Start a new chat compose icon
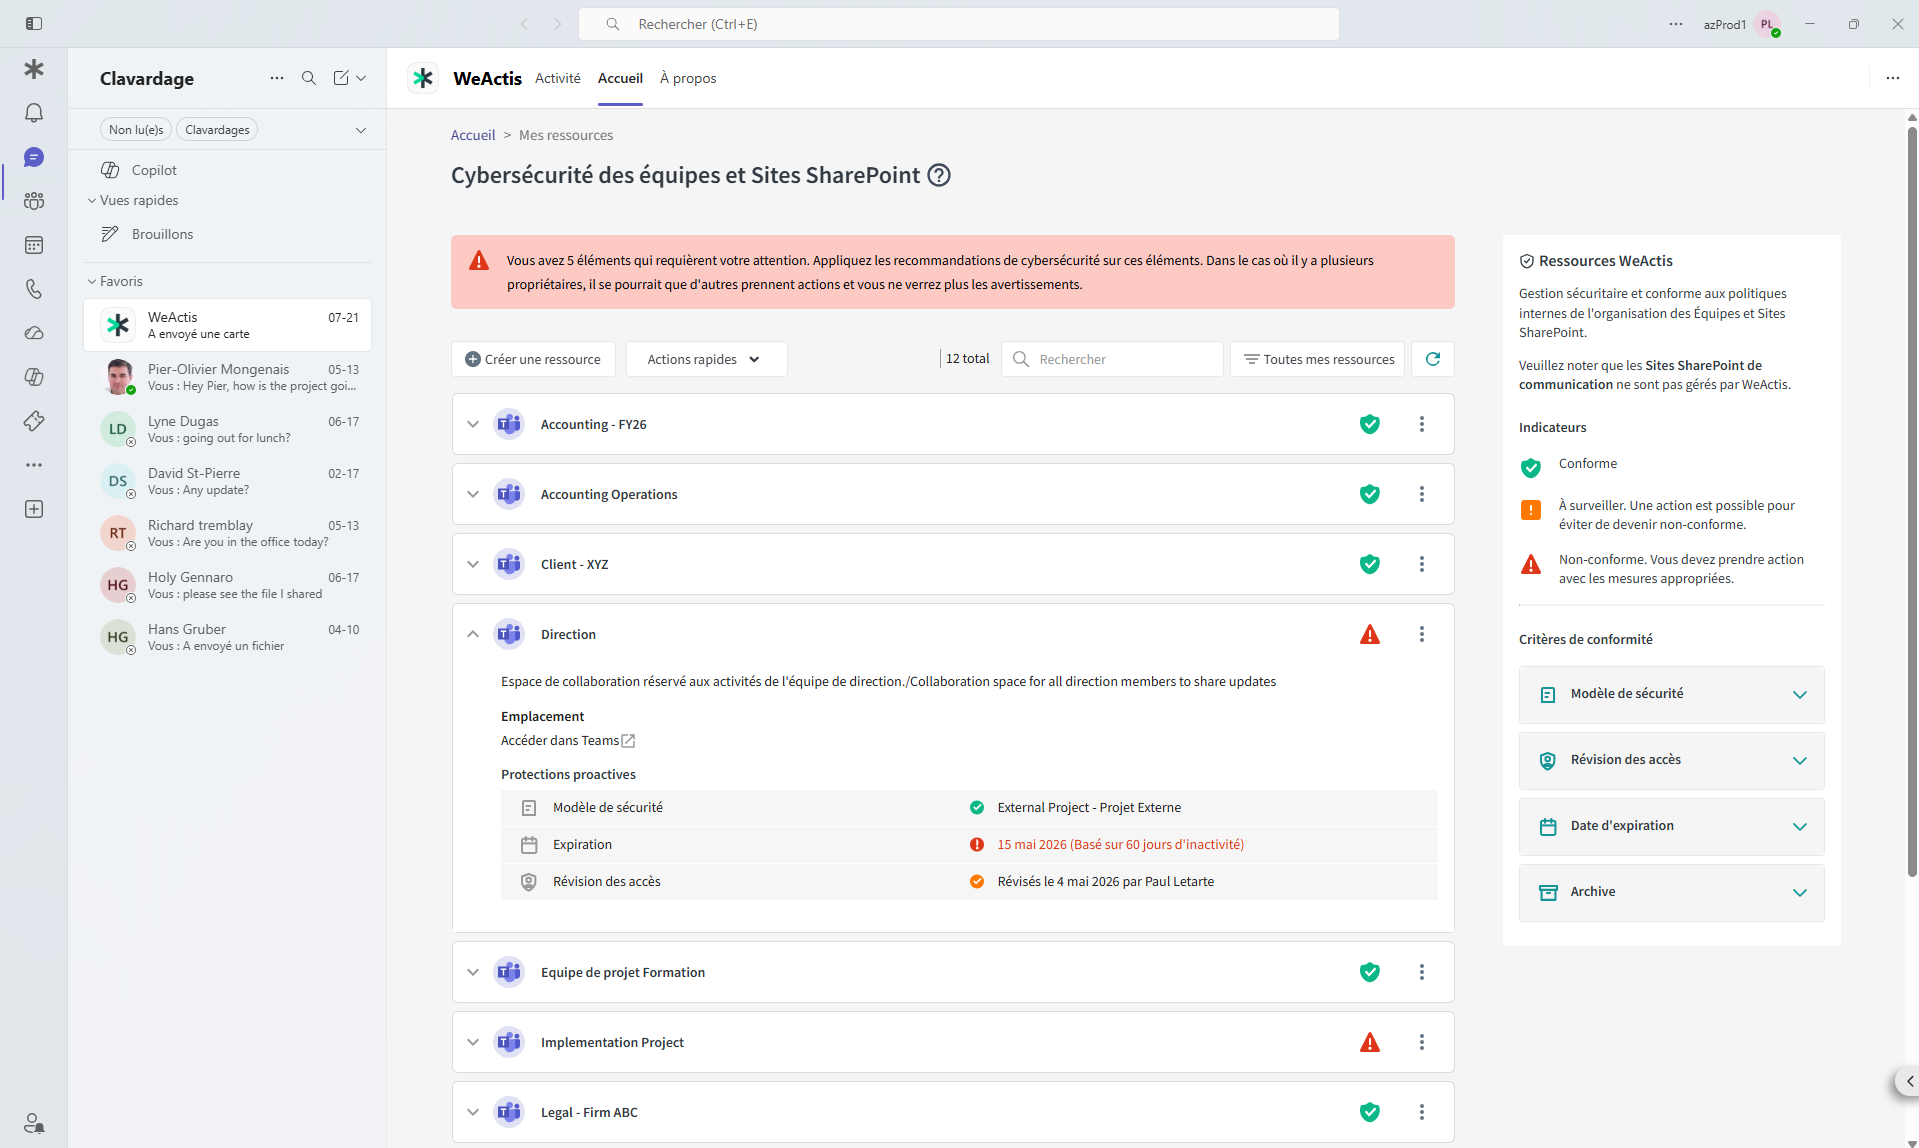This screenshot has width=1919, height=1148. coord(341,78)
